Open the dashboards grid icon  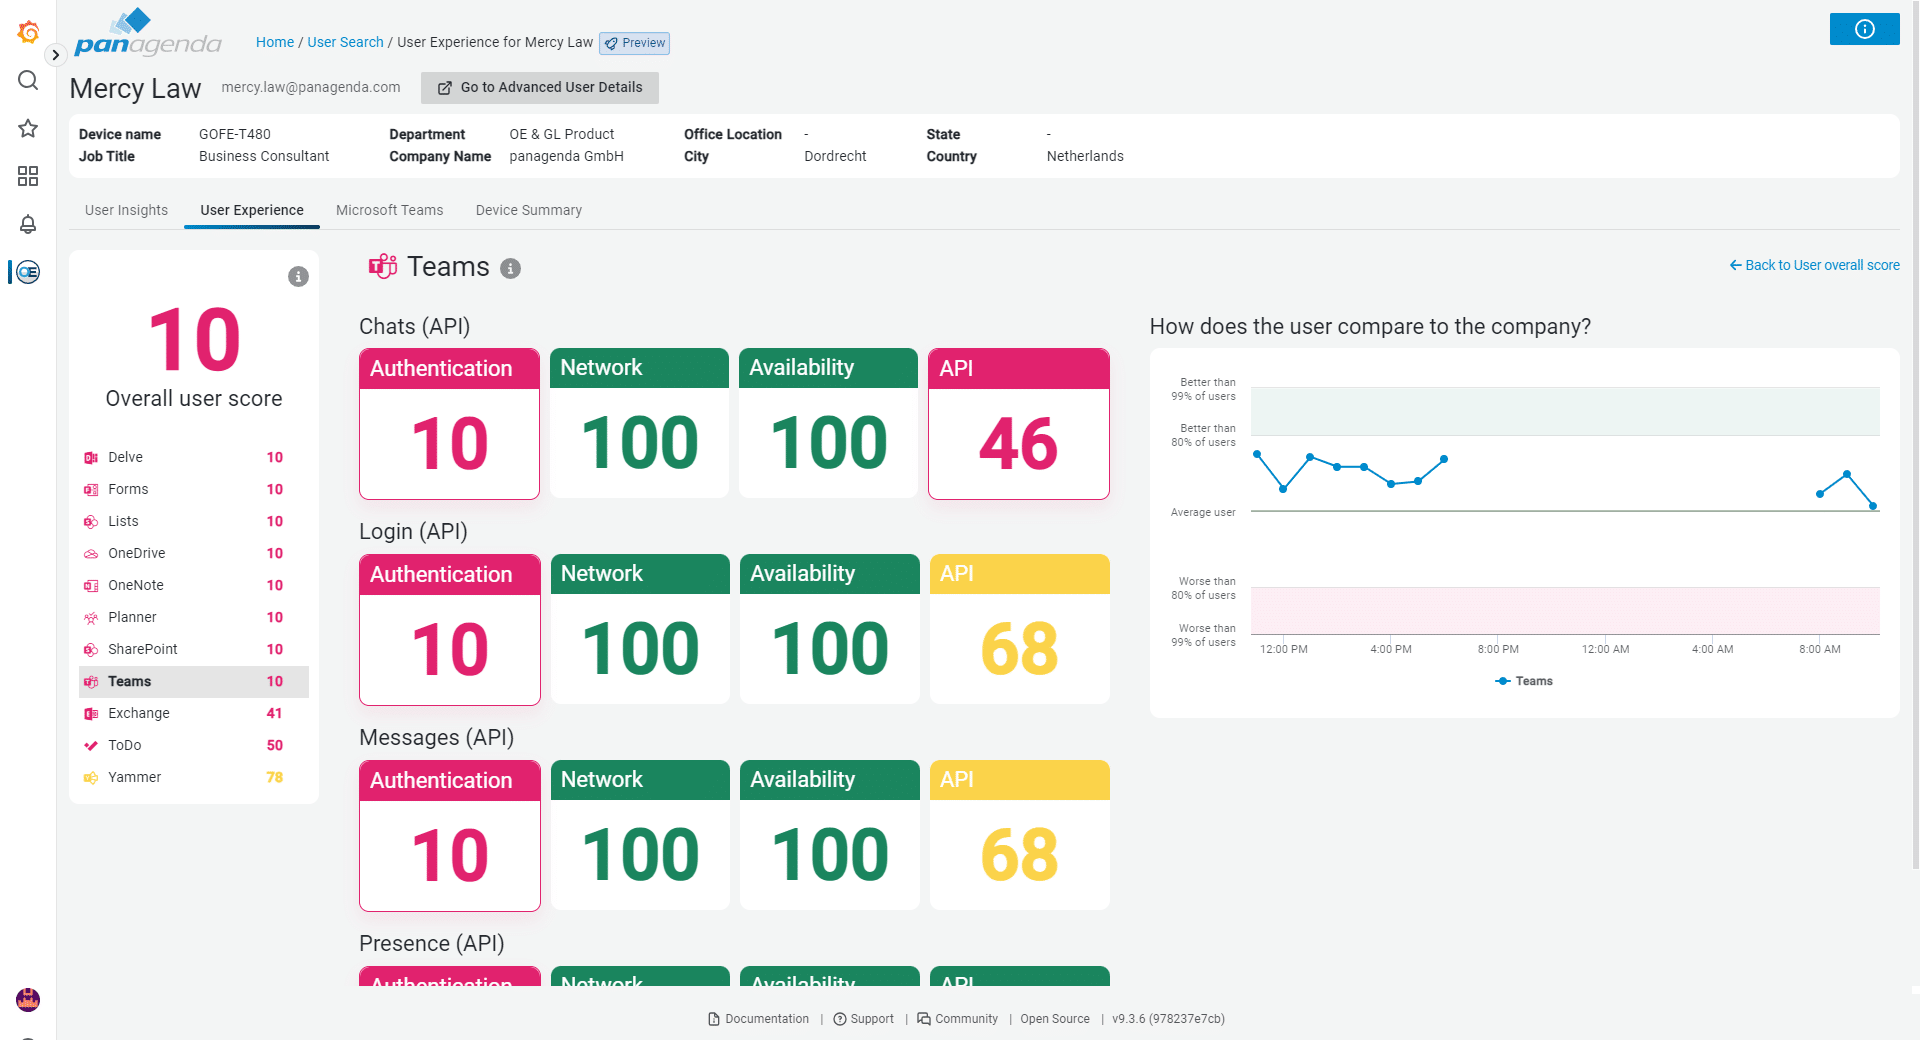click(x=28, y=176)
